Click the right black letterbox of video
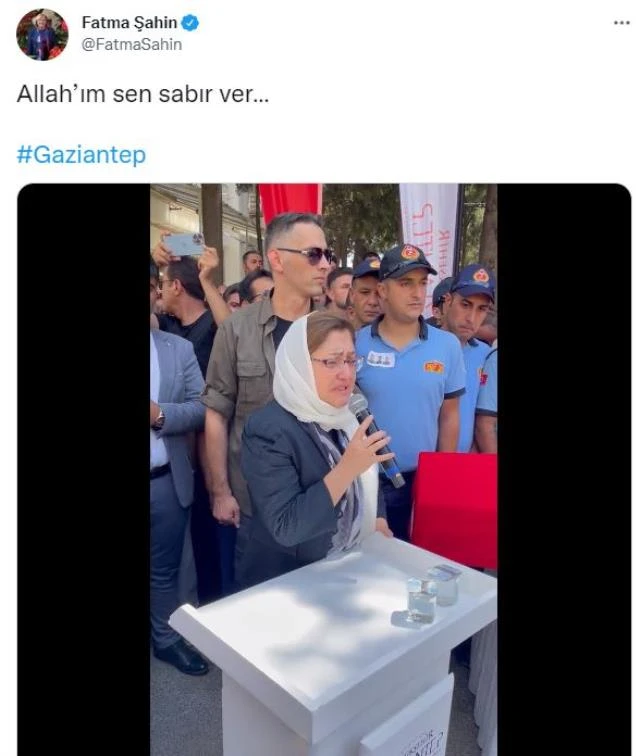This screenshot has width=640, height=756. pyautogui.click(x=564, y=470)
